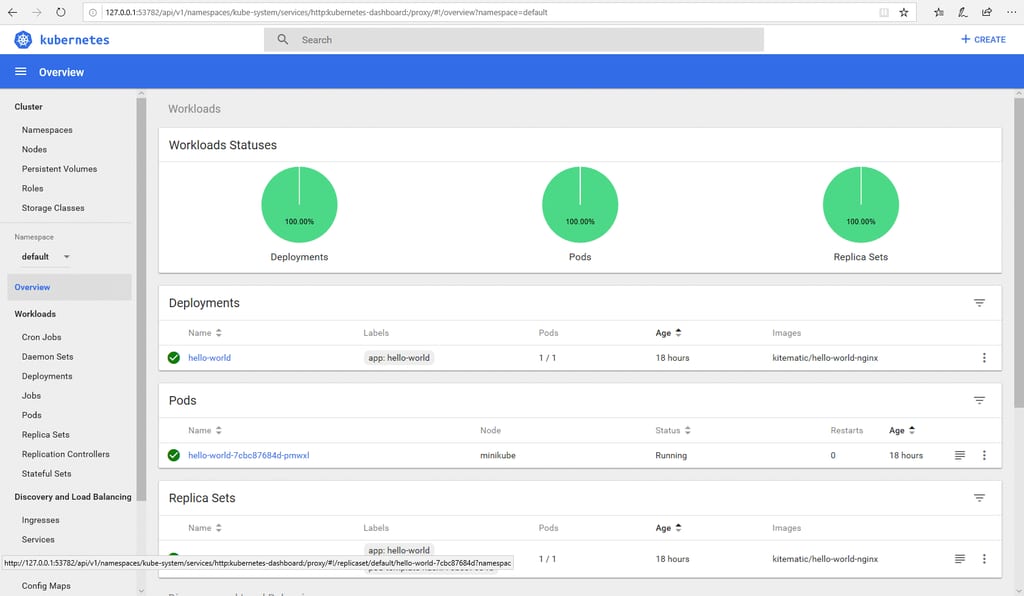Click the CREATE button
Image resolution: width=1024 pixels, height=596 pixels.
click(x=983, y=40)
